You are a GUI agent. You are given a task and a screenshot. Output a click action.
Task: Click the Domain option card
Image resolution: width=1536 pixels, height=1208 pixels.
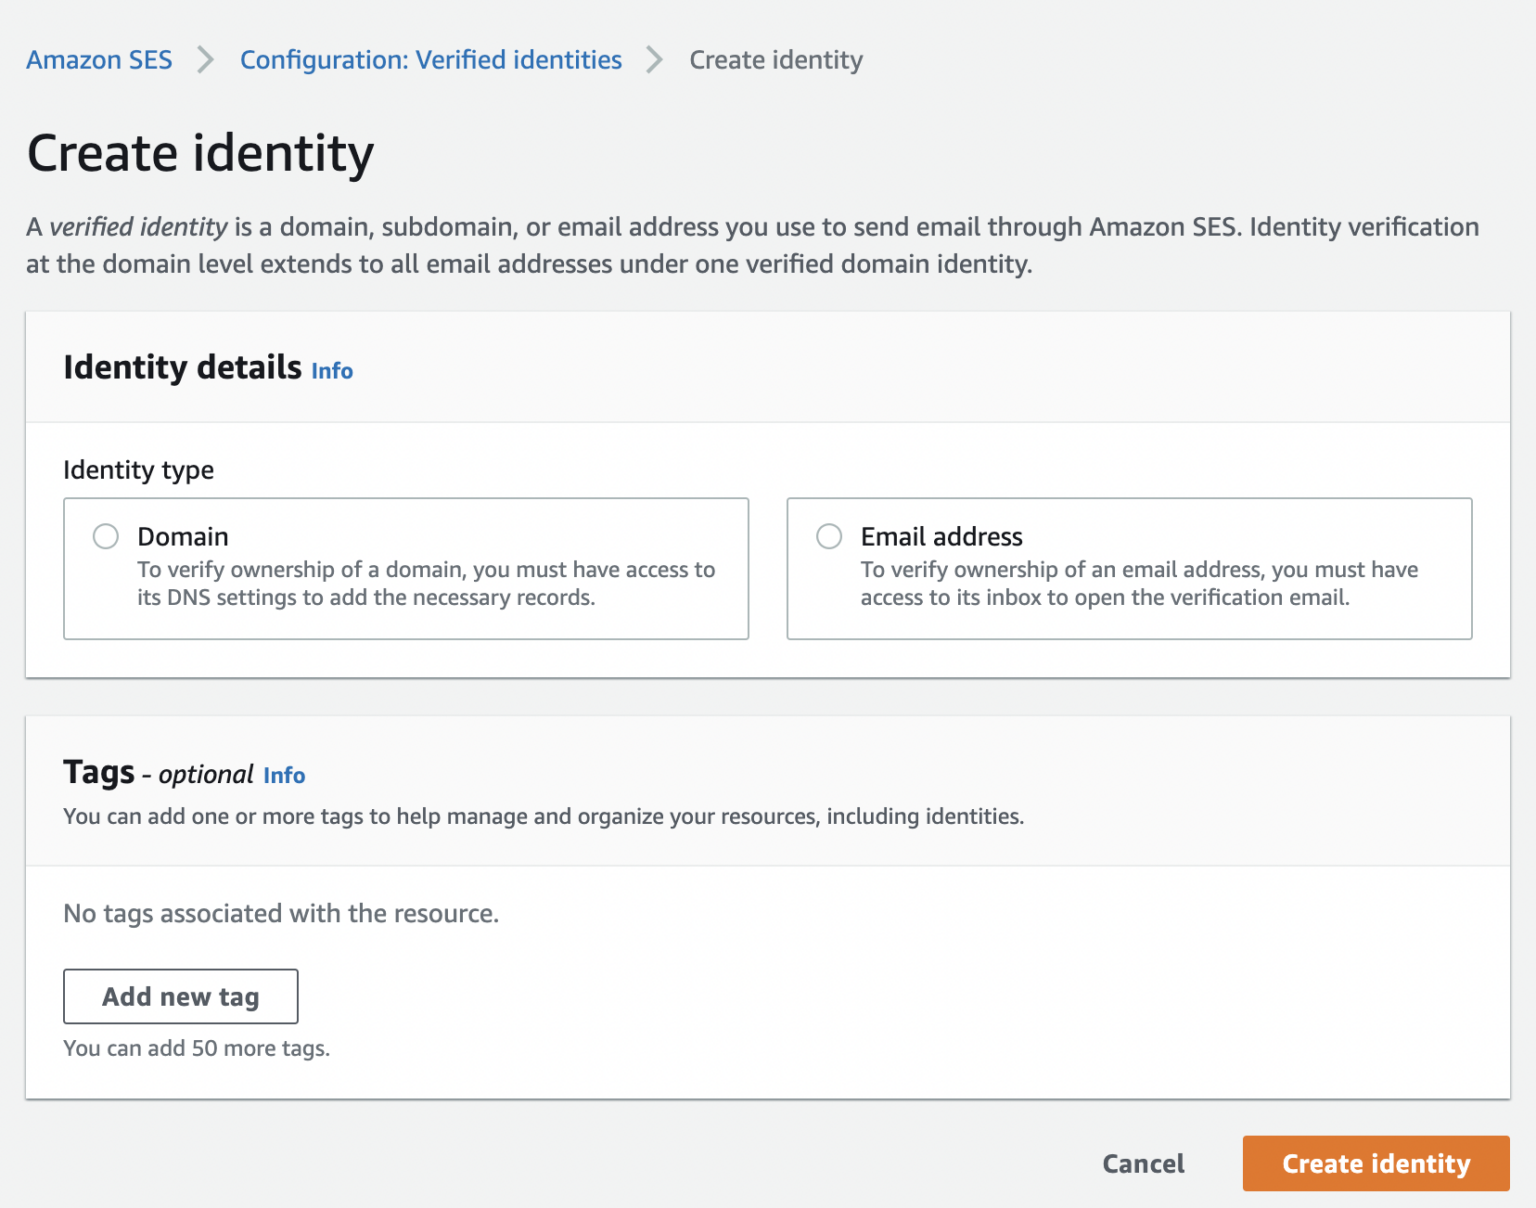pos(406,568)
